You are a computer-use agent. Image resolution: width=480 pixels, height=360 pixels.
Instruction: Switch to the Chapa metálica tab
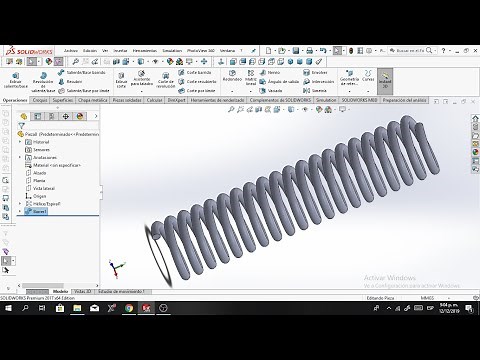click(93, 100)
